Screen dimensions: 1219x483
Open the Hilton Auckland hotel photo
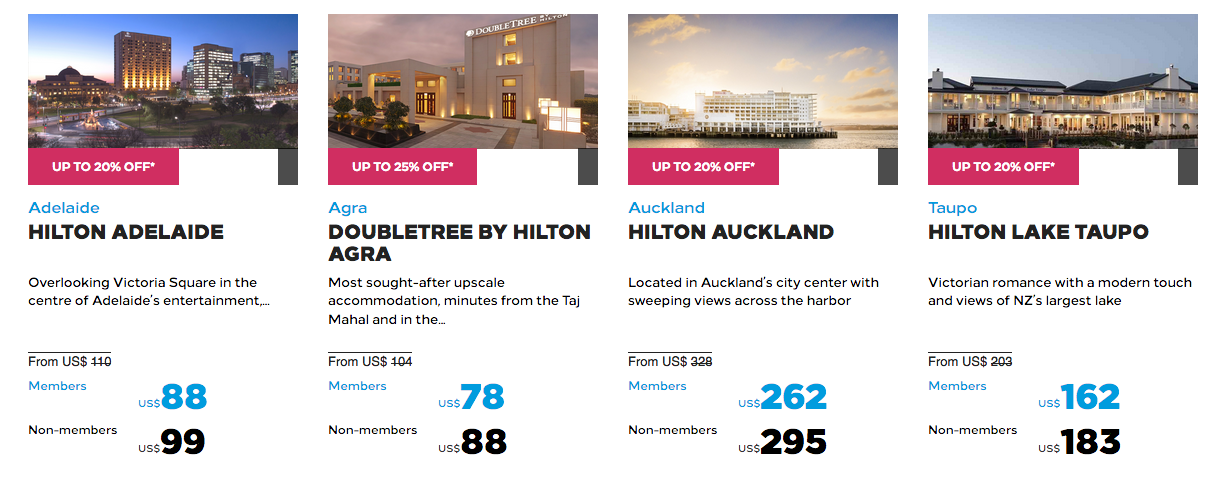pos(763,81)
